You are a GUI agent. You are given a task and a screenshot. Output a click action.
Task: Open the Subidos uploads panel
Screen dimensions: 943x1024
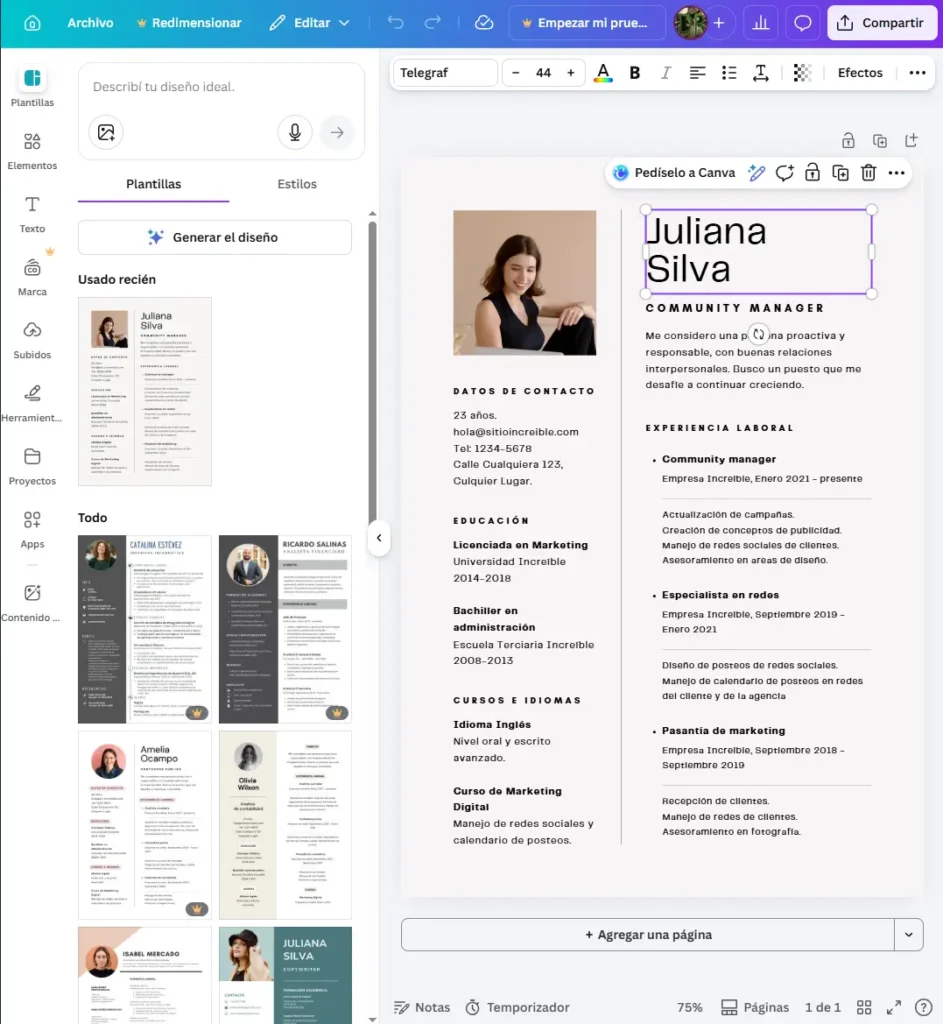[32, 339]
